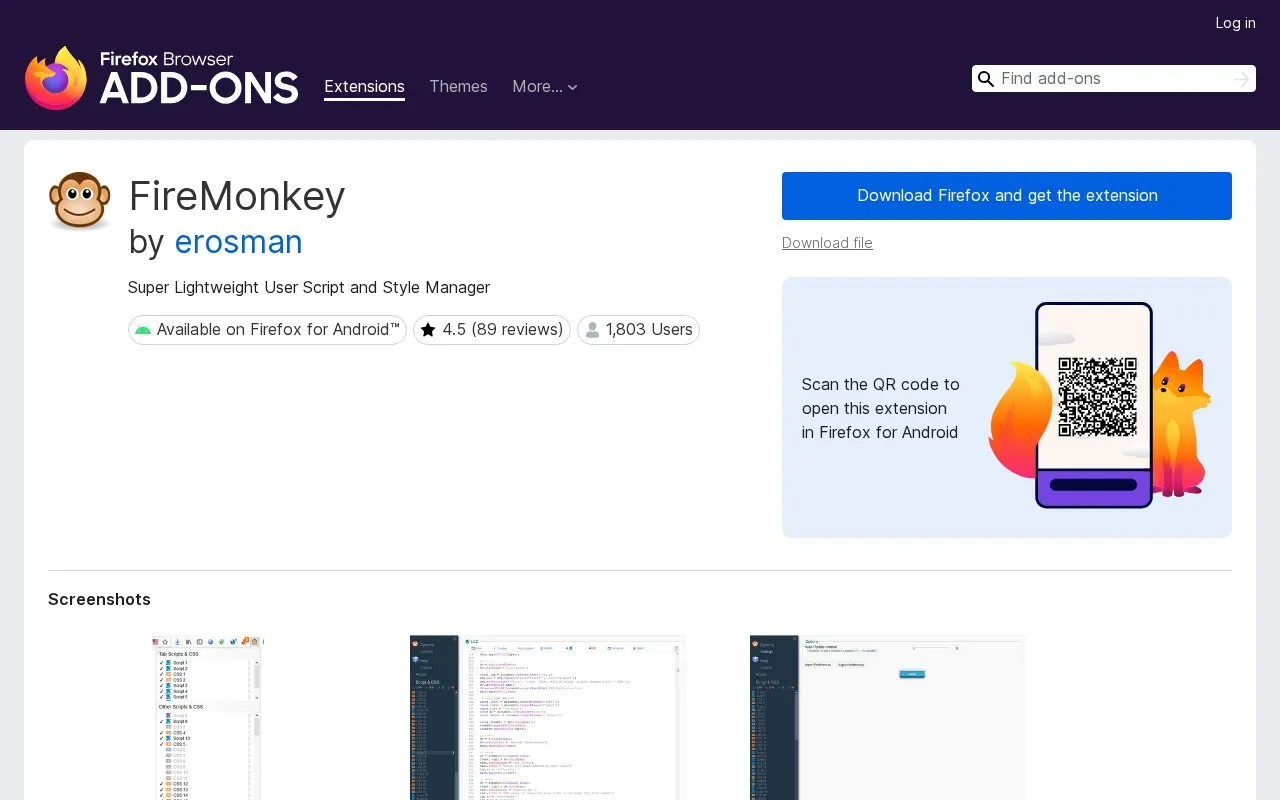Click the FireMonkey monkey icon
The height and width of the screenshot is (800, 1280).
click(x=80, y=200)
